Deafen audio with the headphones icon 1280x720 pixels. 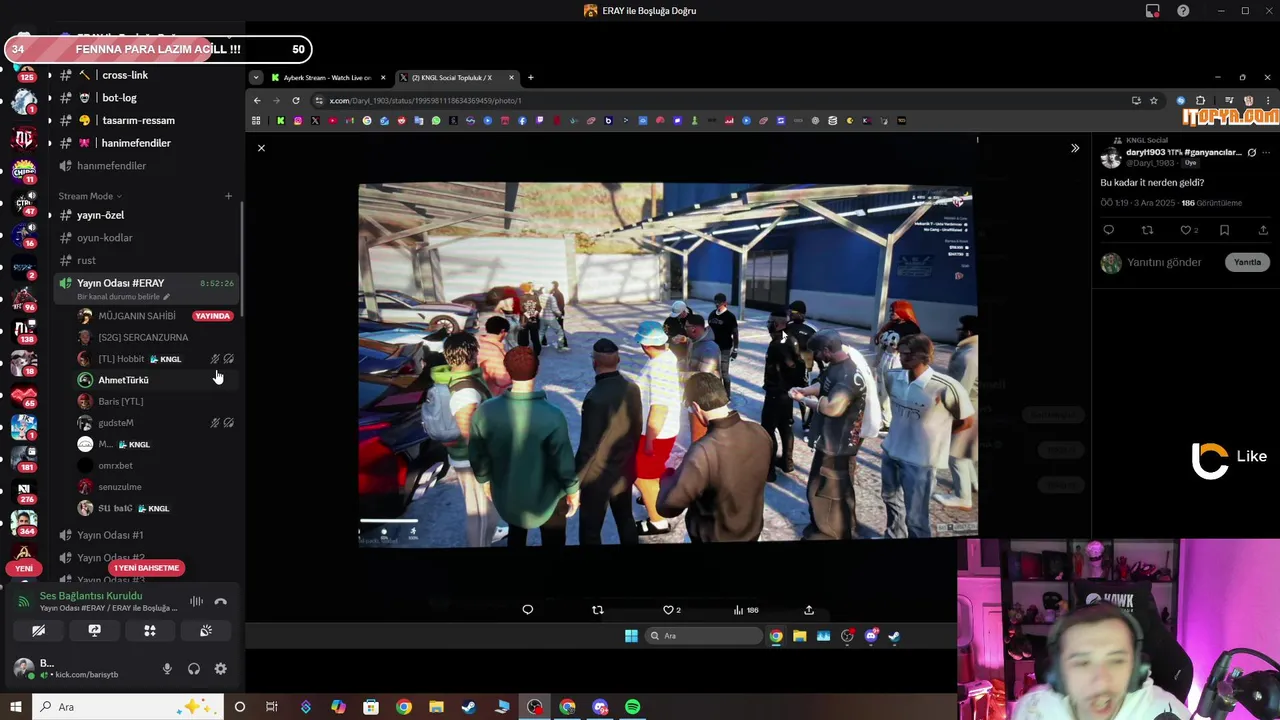(194, 669)
